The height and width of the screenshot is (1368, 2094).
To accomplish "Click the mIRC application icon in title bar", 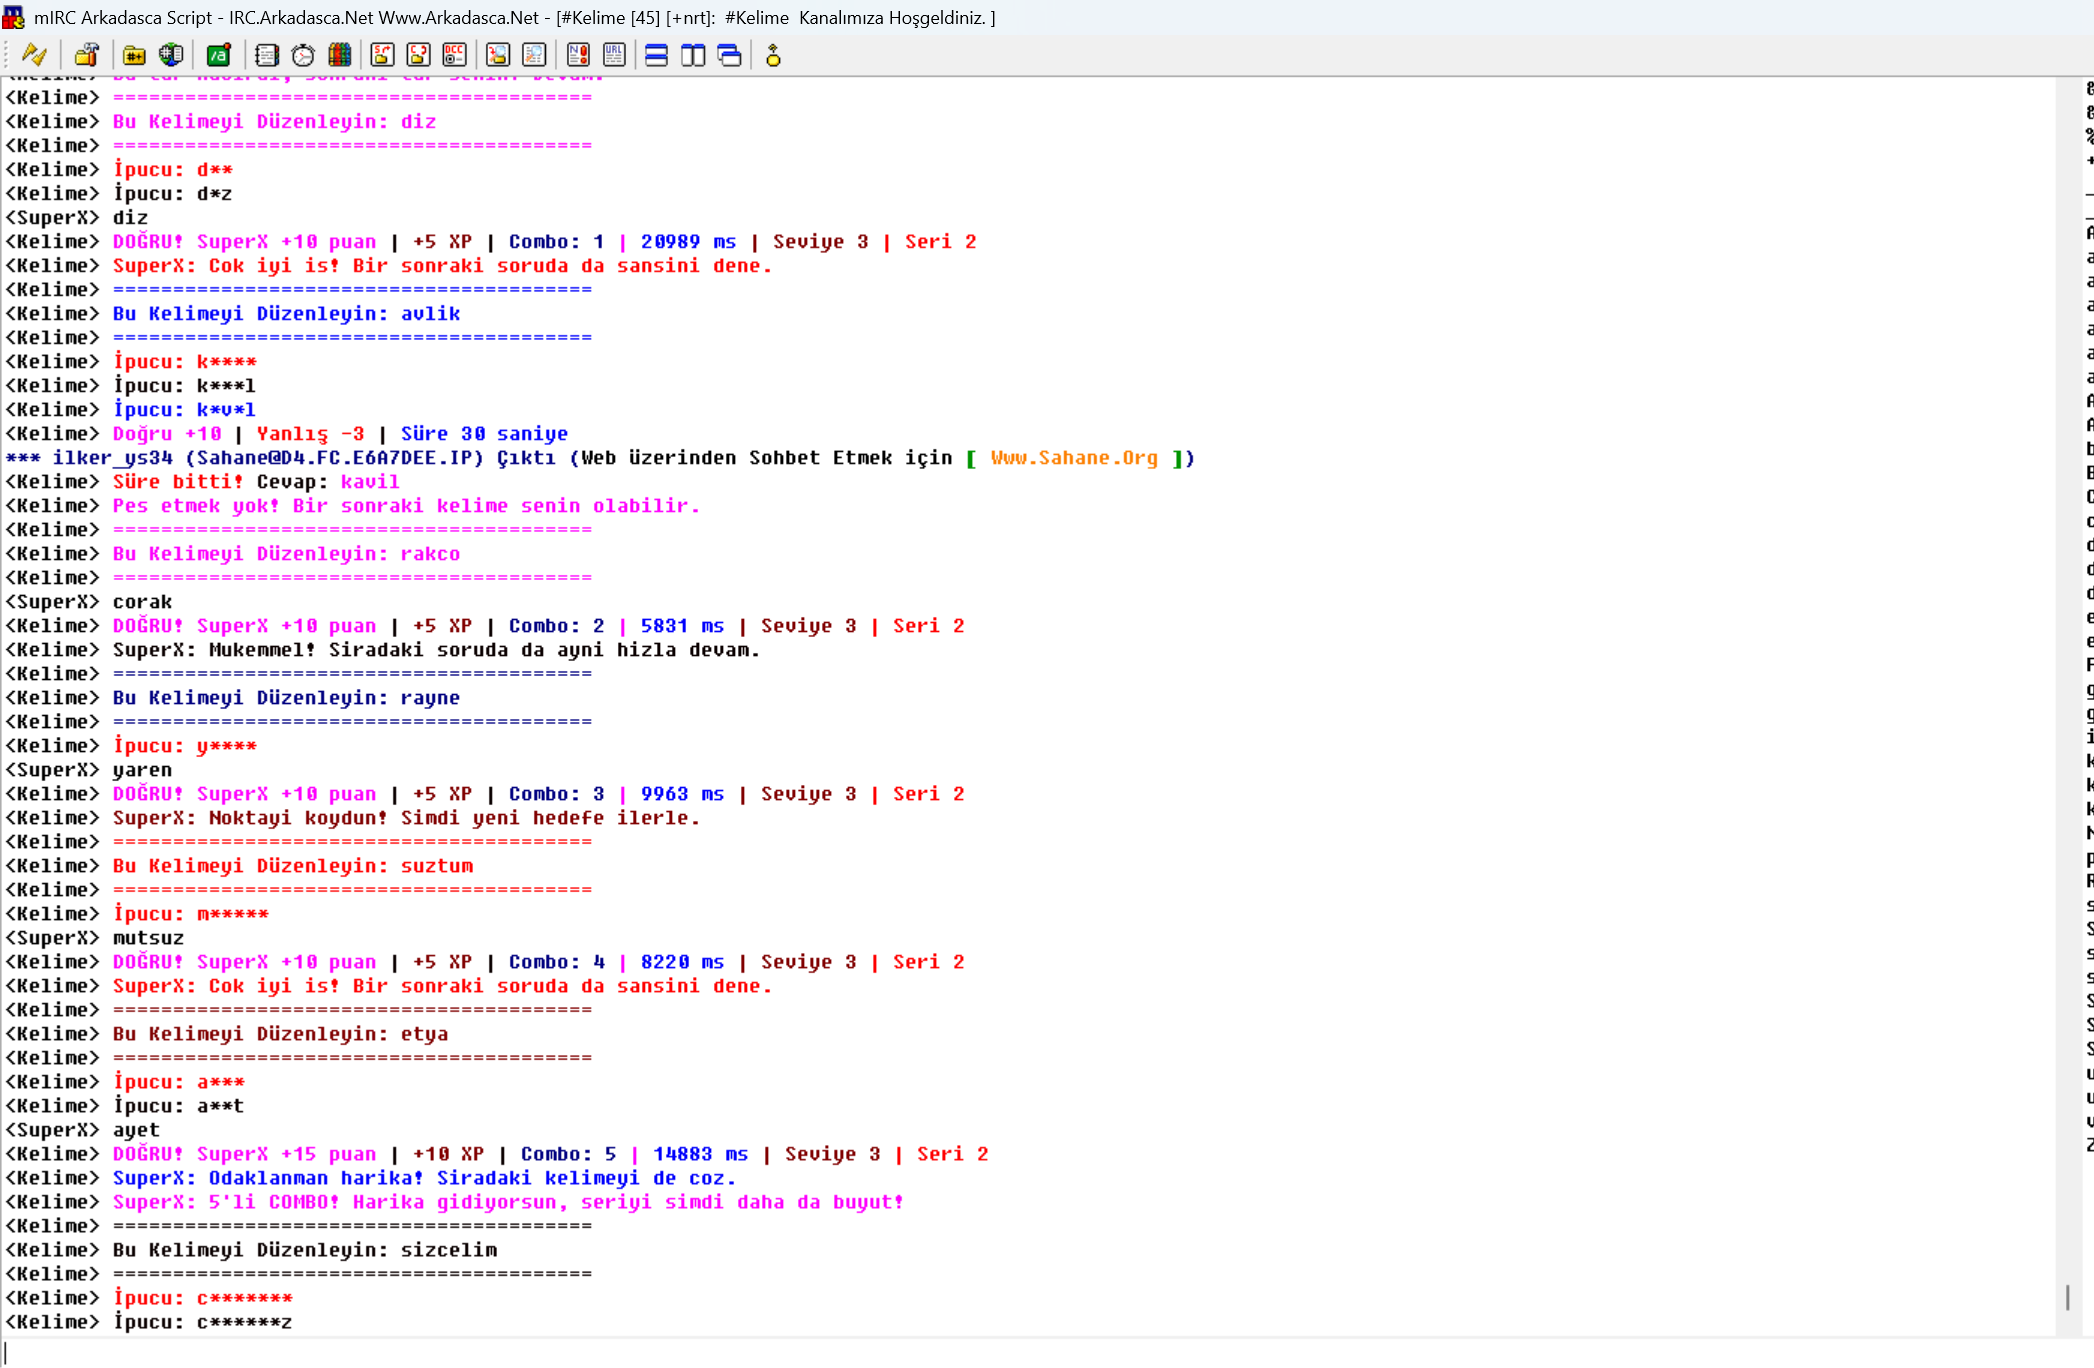I will (x=13, y=17).
